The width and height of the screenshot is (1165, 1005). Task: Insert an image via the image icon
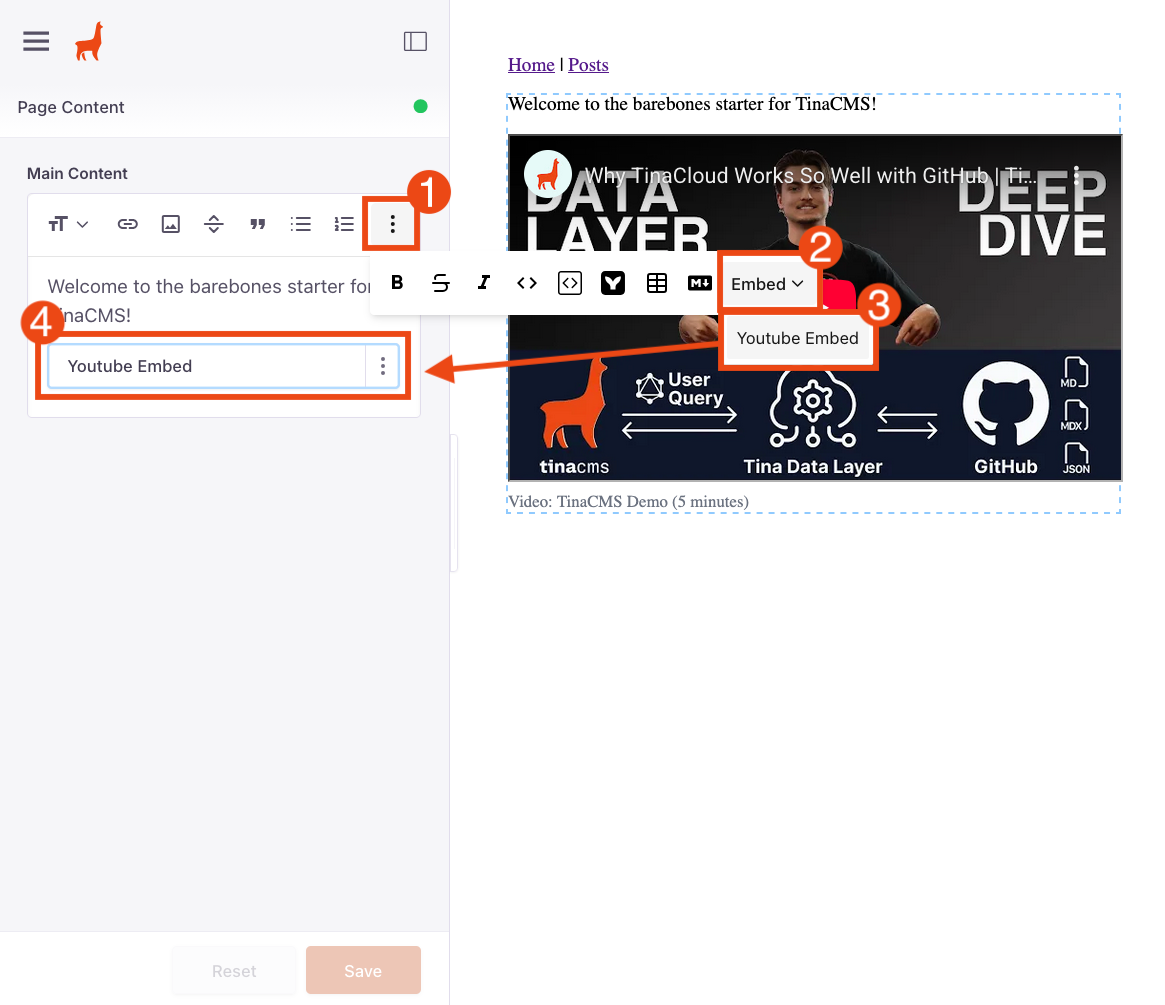click(171, 224)
